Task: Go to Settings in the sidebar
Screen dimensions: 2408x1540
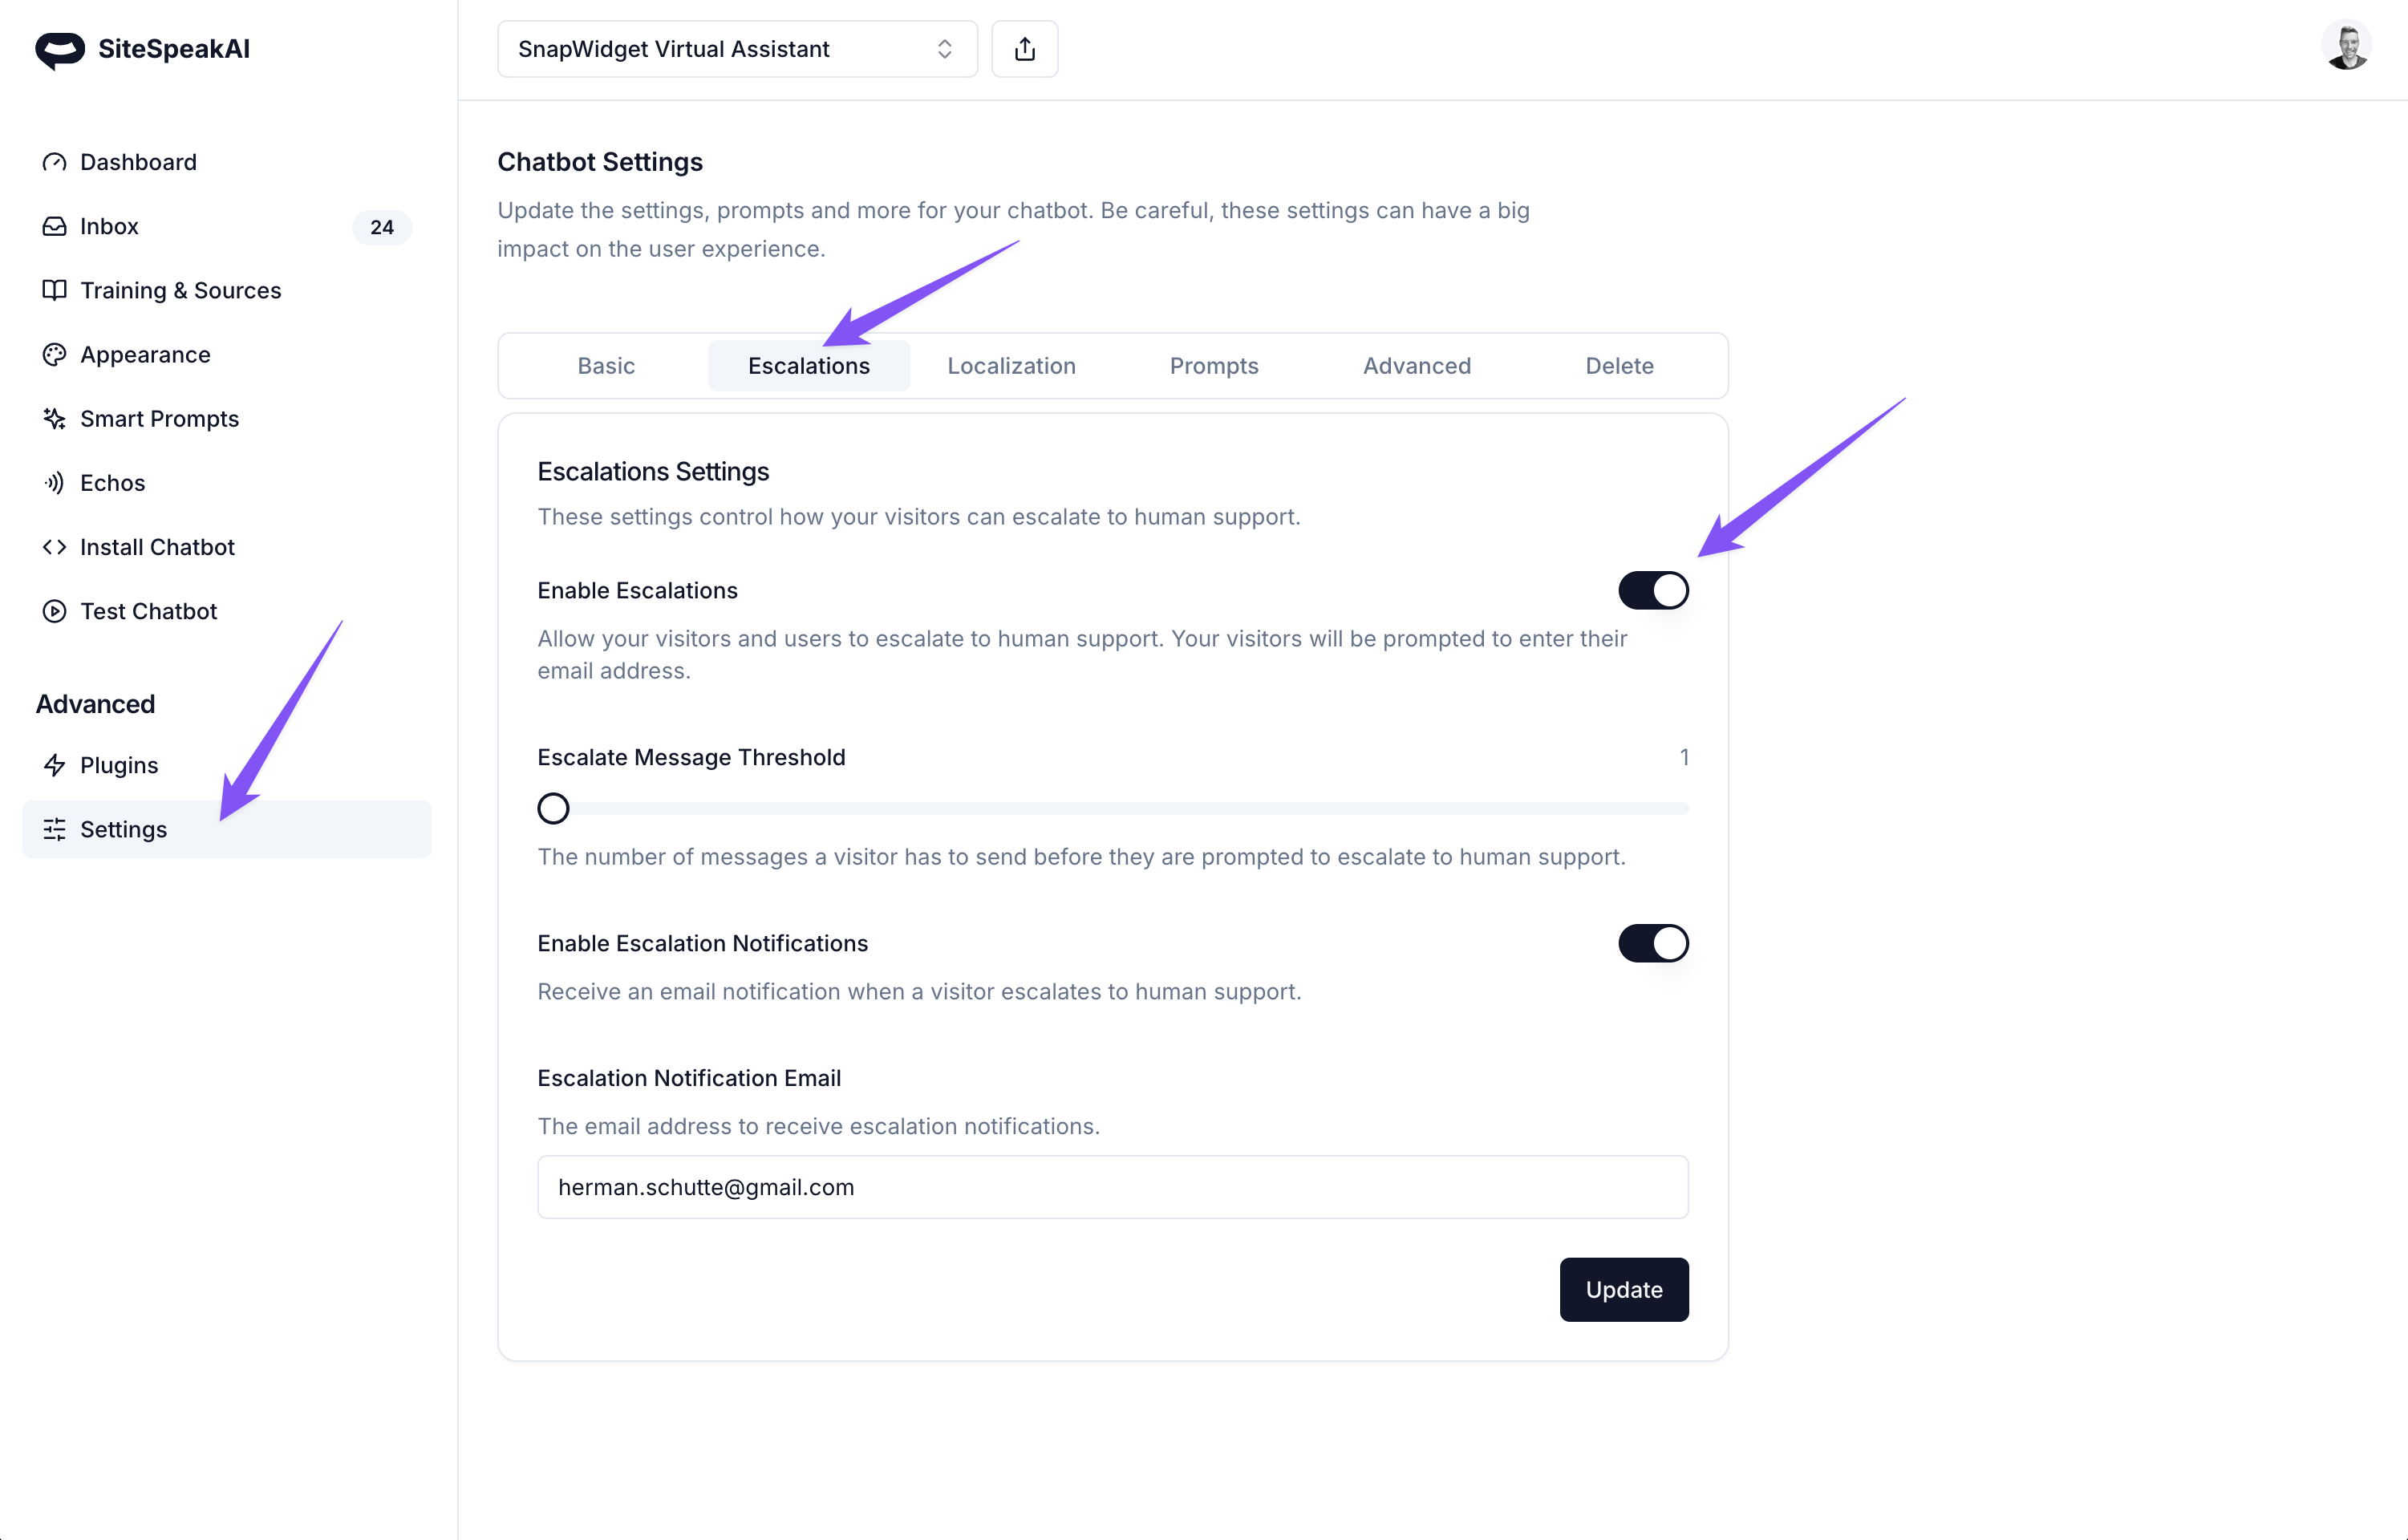Action: (x=124, y=829)
